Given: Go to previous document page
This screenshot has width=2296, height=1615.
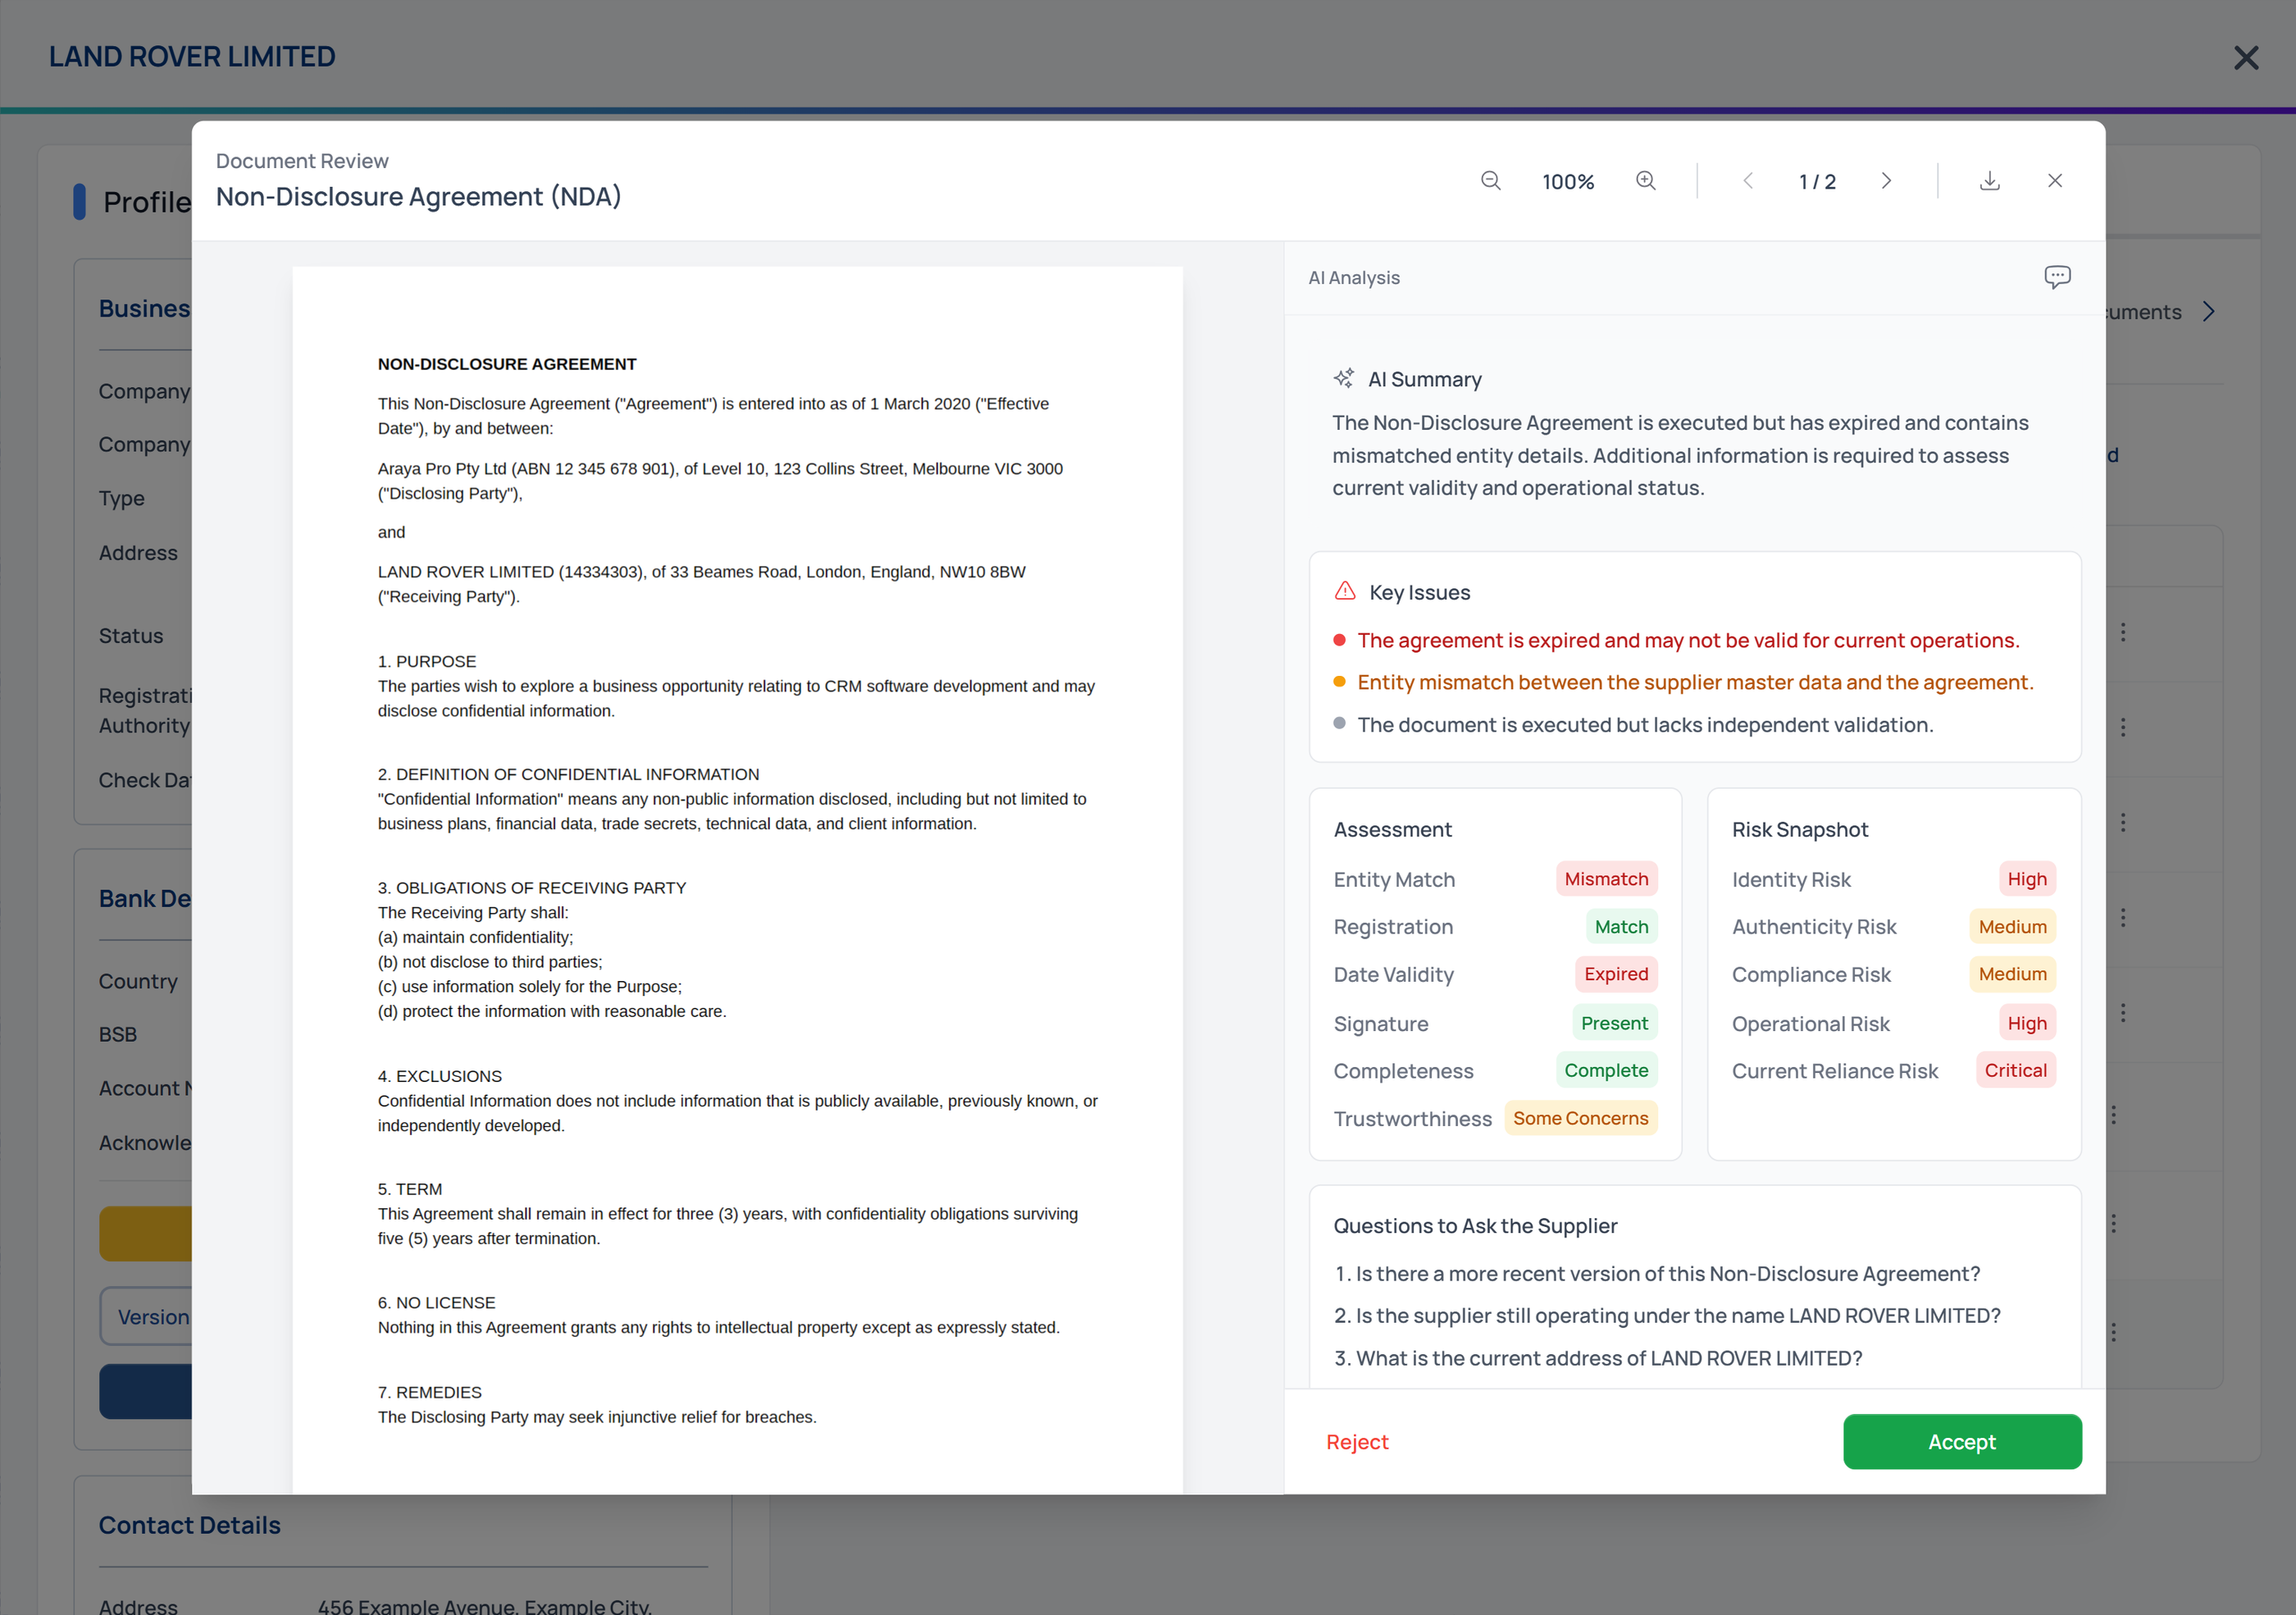Looking at the screenshot, I should pyautogui.click(x=1747, y=181).
